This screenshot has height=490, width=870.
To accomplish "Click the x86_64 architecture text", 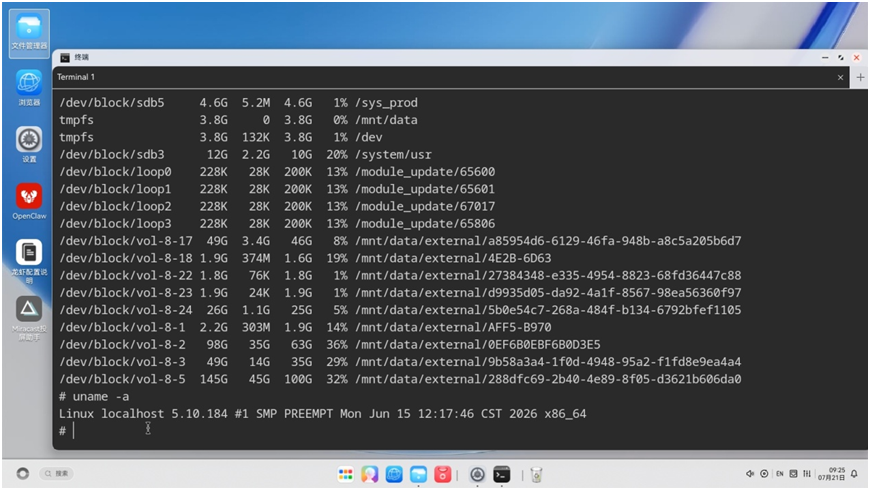I will [x=565, y=413].
